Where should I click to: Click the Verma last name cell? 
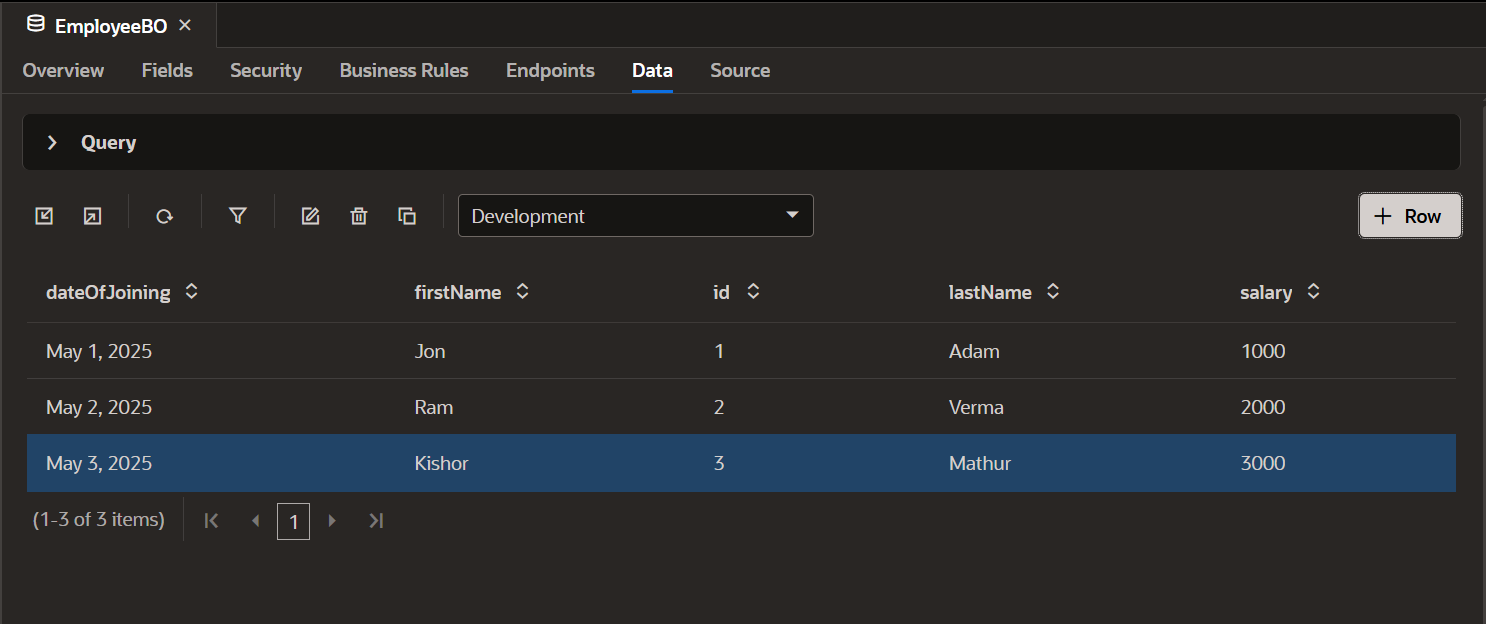click(976, 407)
